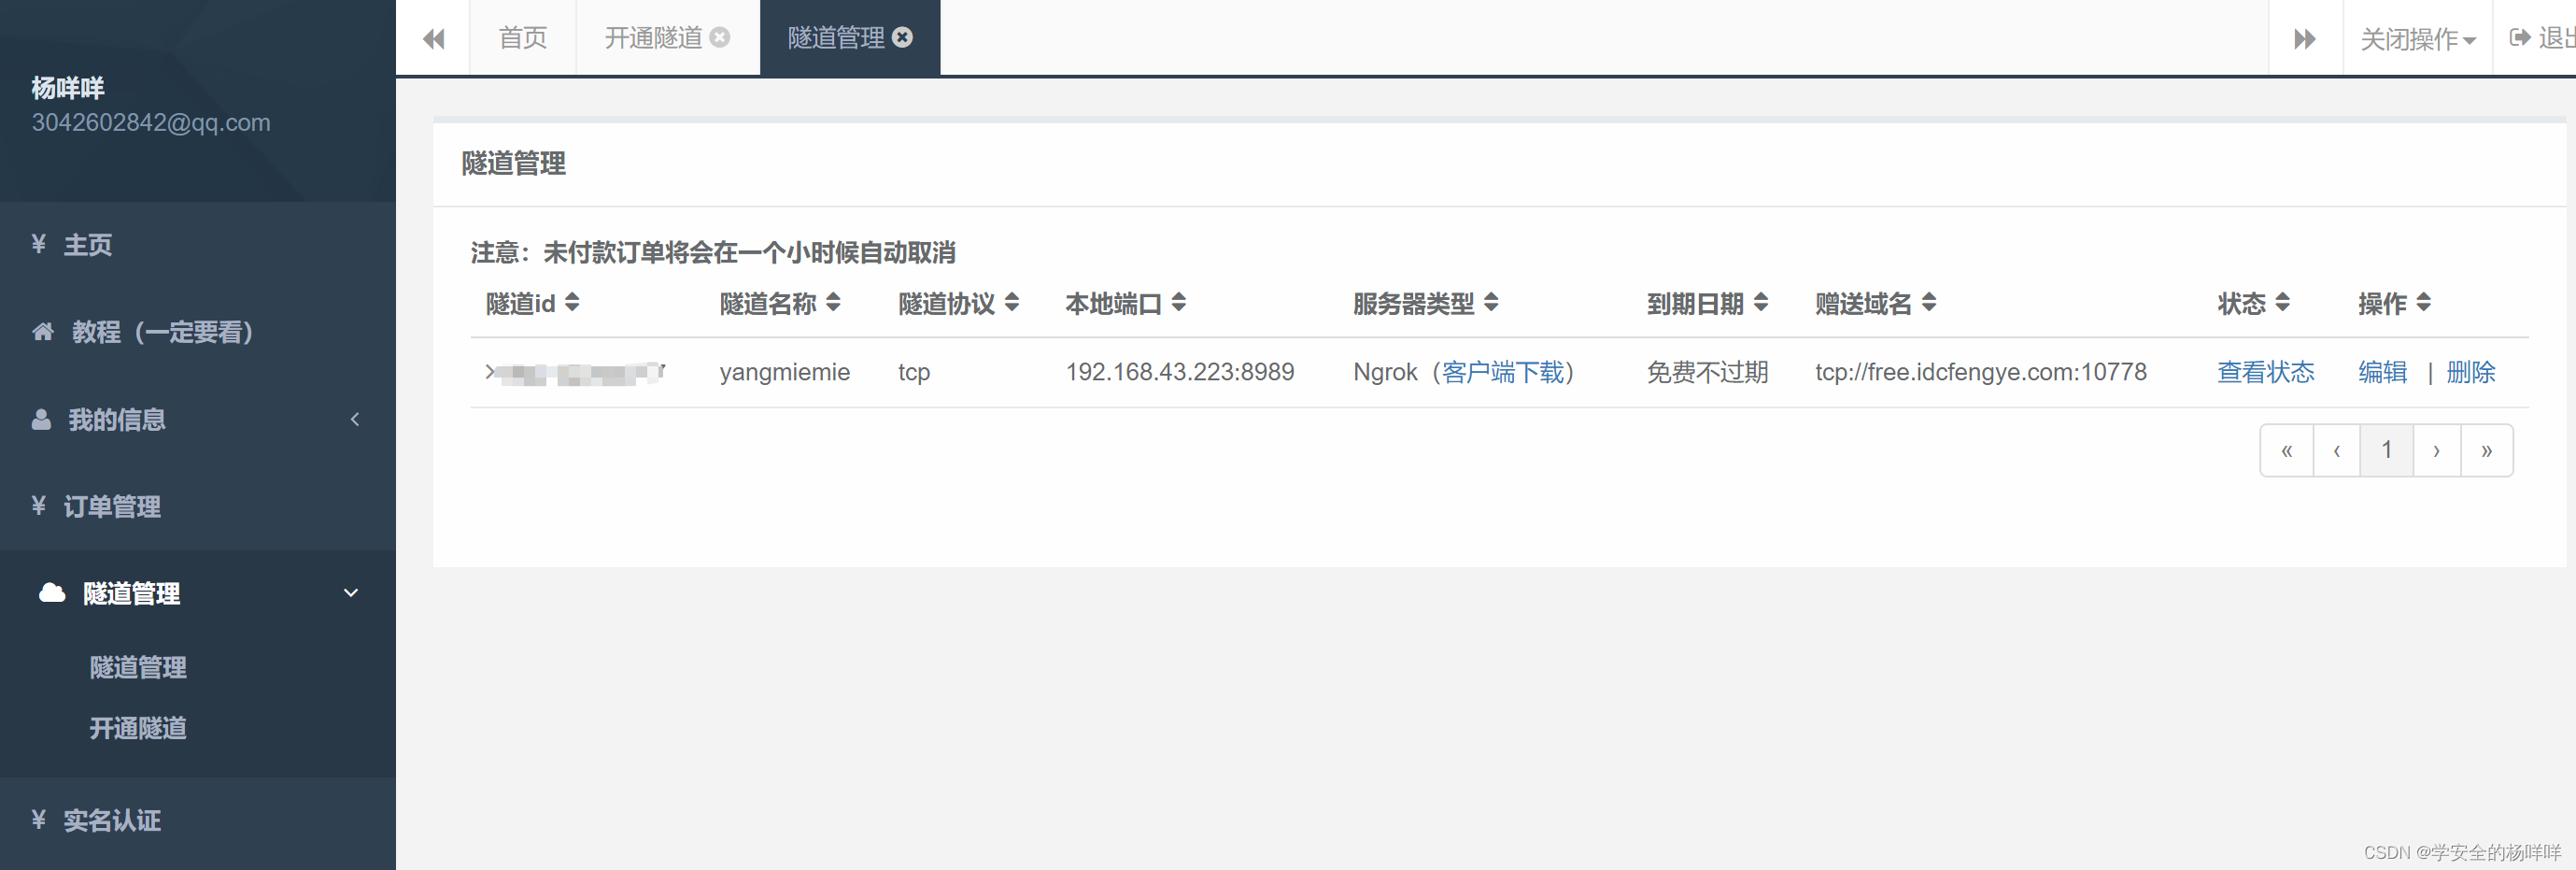
Task: Click the left double-arrow tab scroll icon
Action: click(433, 38)
